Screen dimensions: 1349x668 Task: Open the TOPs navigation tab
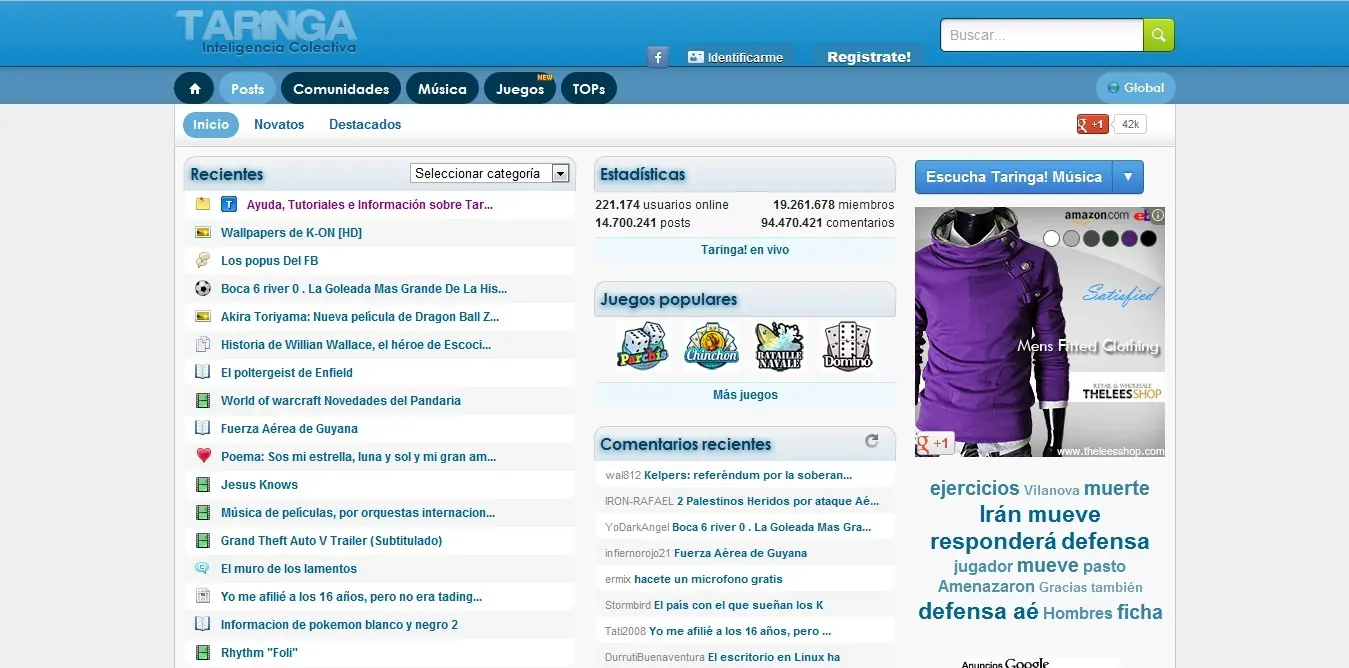click(x=589, y=88)
